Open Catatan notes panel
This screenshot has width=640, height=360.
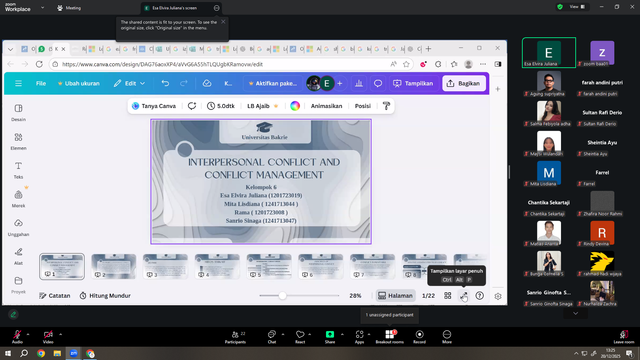pos(55,296)
